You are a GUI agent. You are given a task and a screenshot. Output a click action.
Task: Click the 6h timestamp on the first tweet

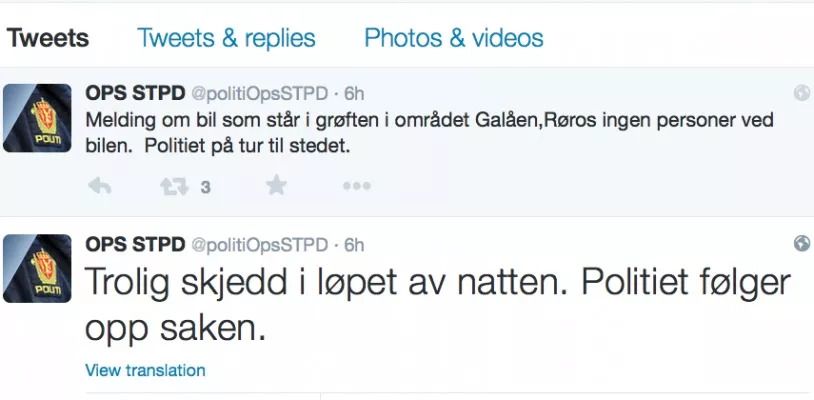coord(354,94)
